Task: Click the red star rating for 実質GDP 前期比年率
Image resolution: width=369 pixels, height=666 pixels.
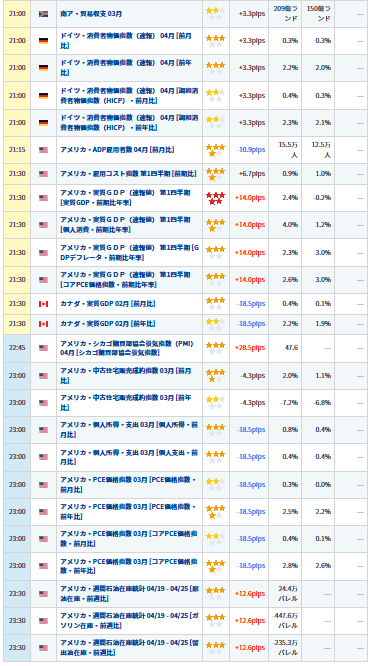Action: pos(215,198)
